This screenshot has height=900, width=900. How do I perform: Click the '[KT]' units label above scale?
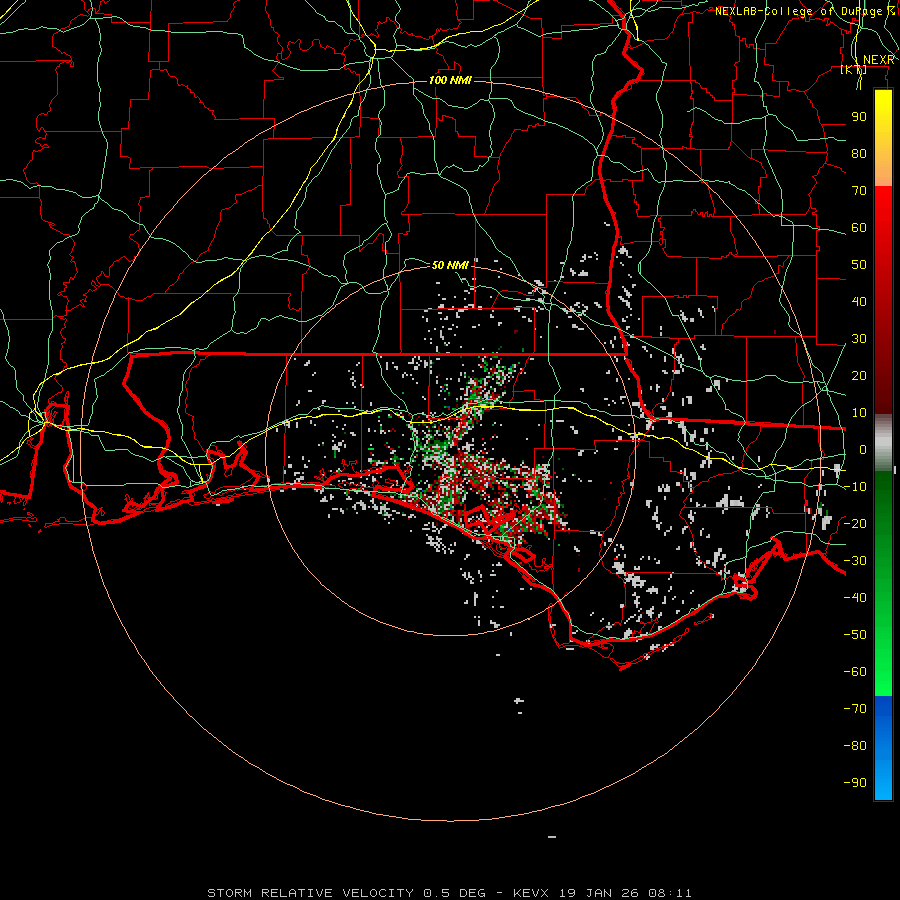[854, 70]
